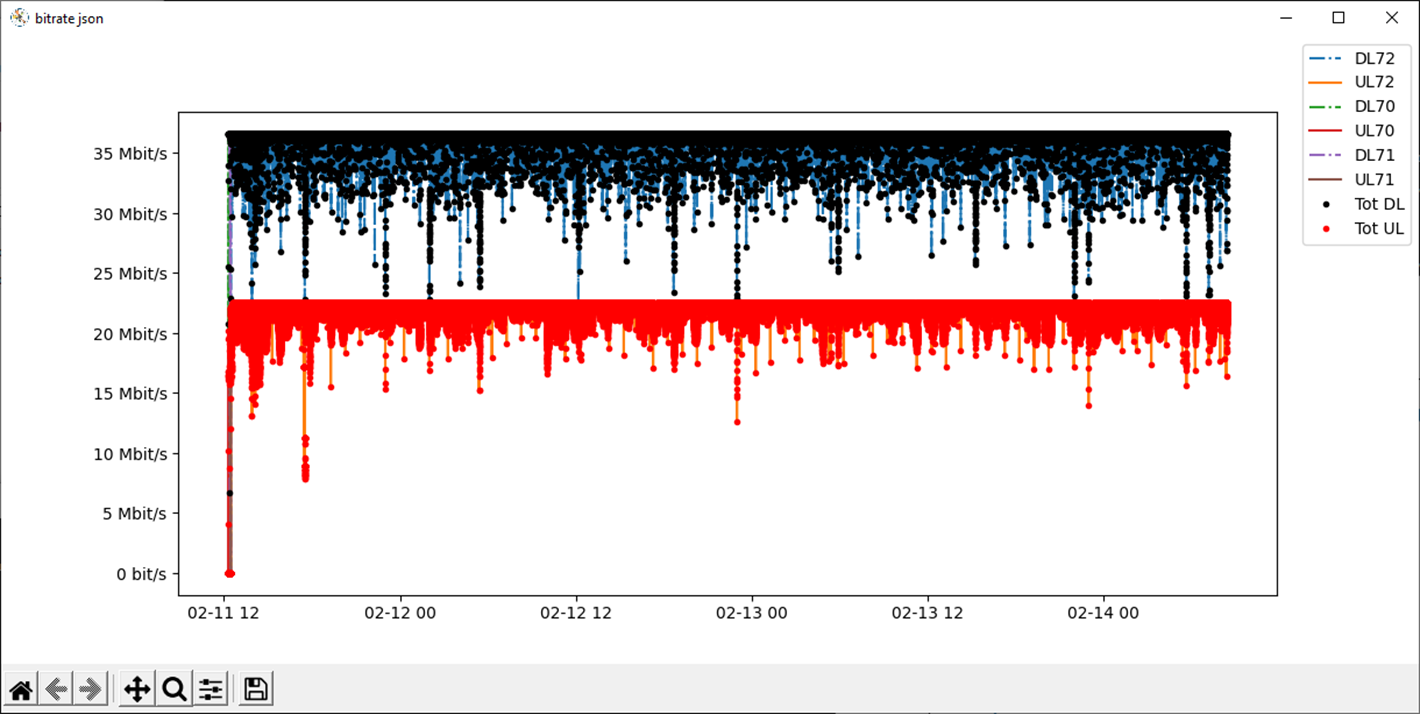The image size is (1420, 714).
Task: Click the 02-13 12 time label
Action: (x=928, y=613)
